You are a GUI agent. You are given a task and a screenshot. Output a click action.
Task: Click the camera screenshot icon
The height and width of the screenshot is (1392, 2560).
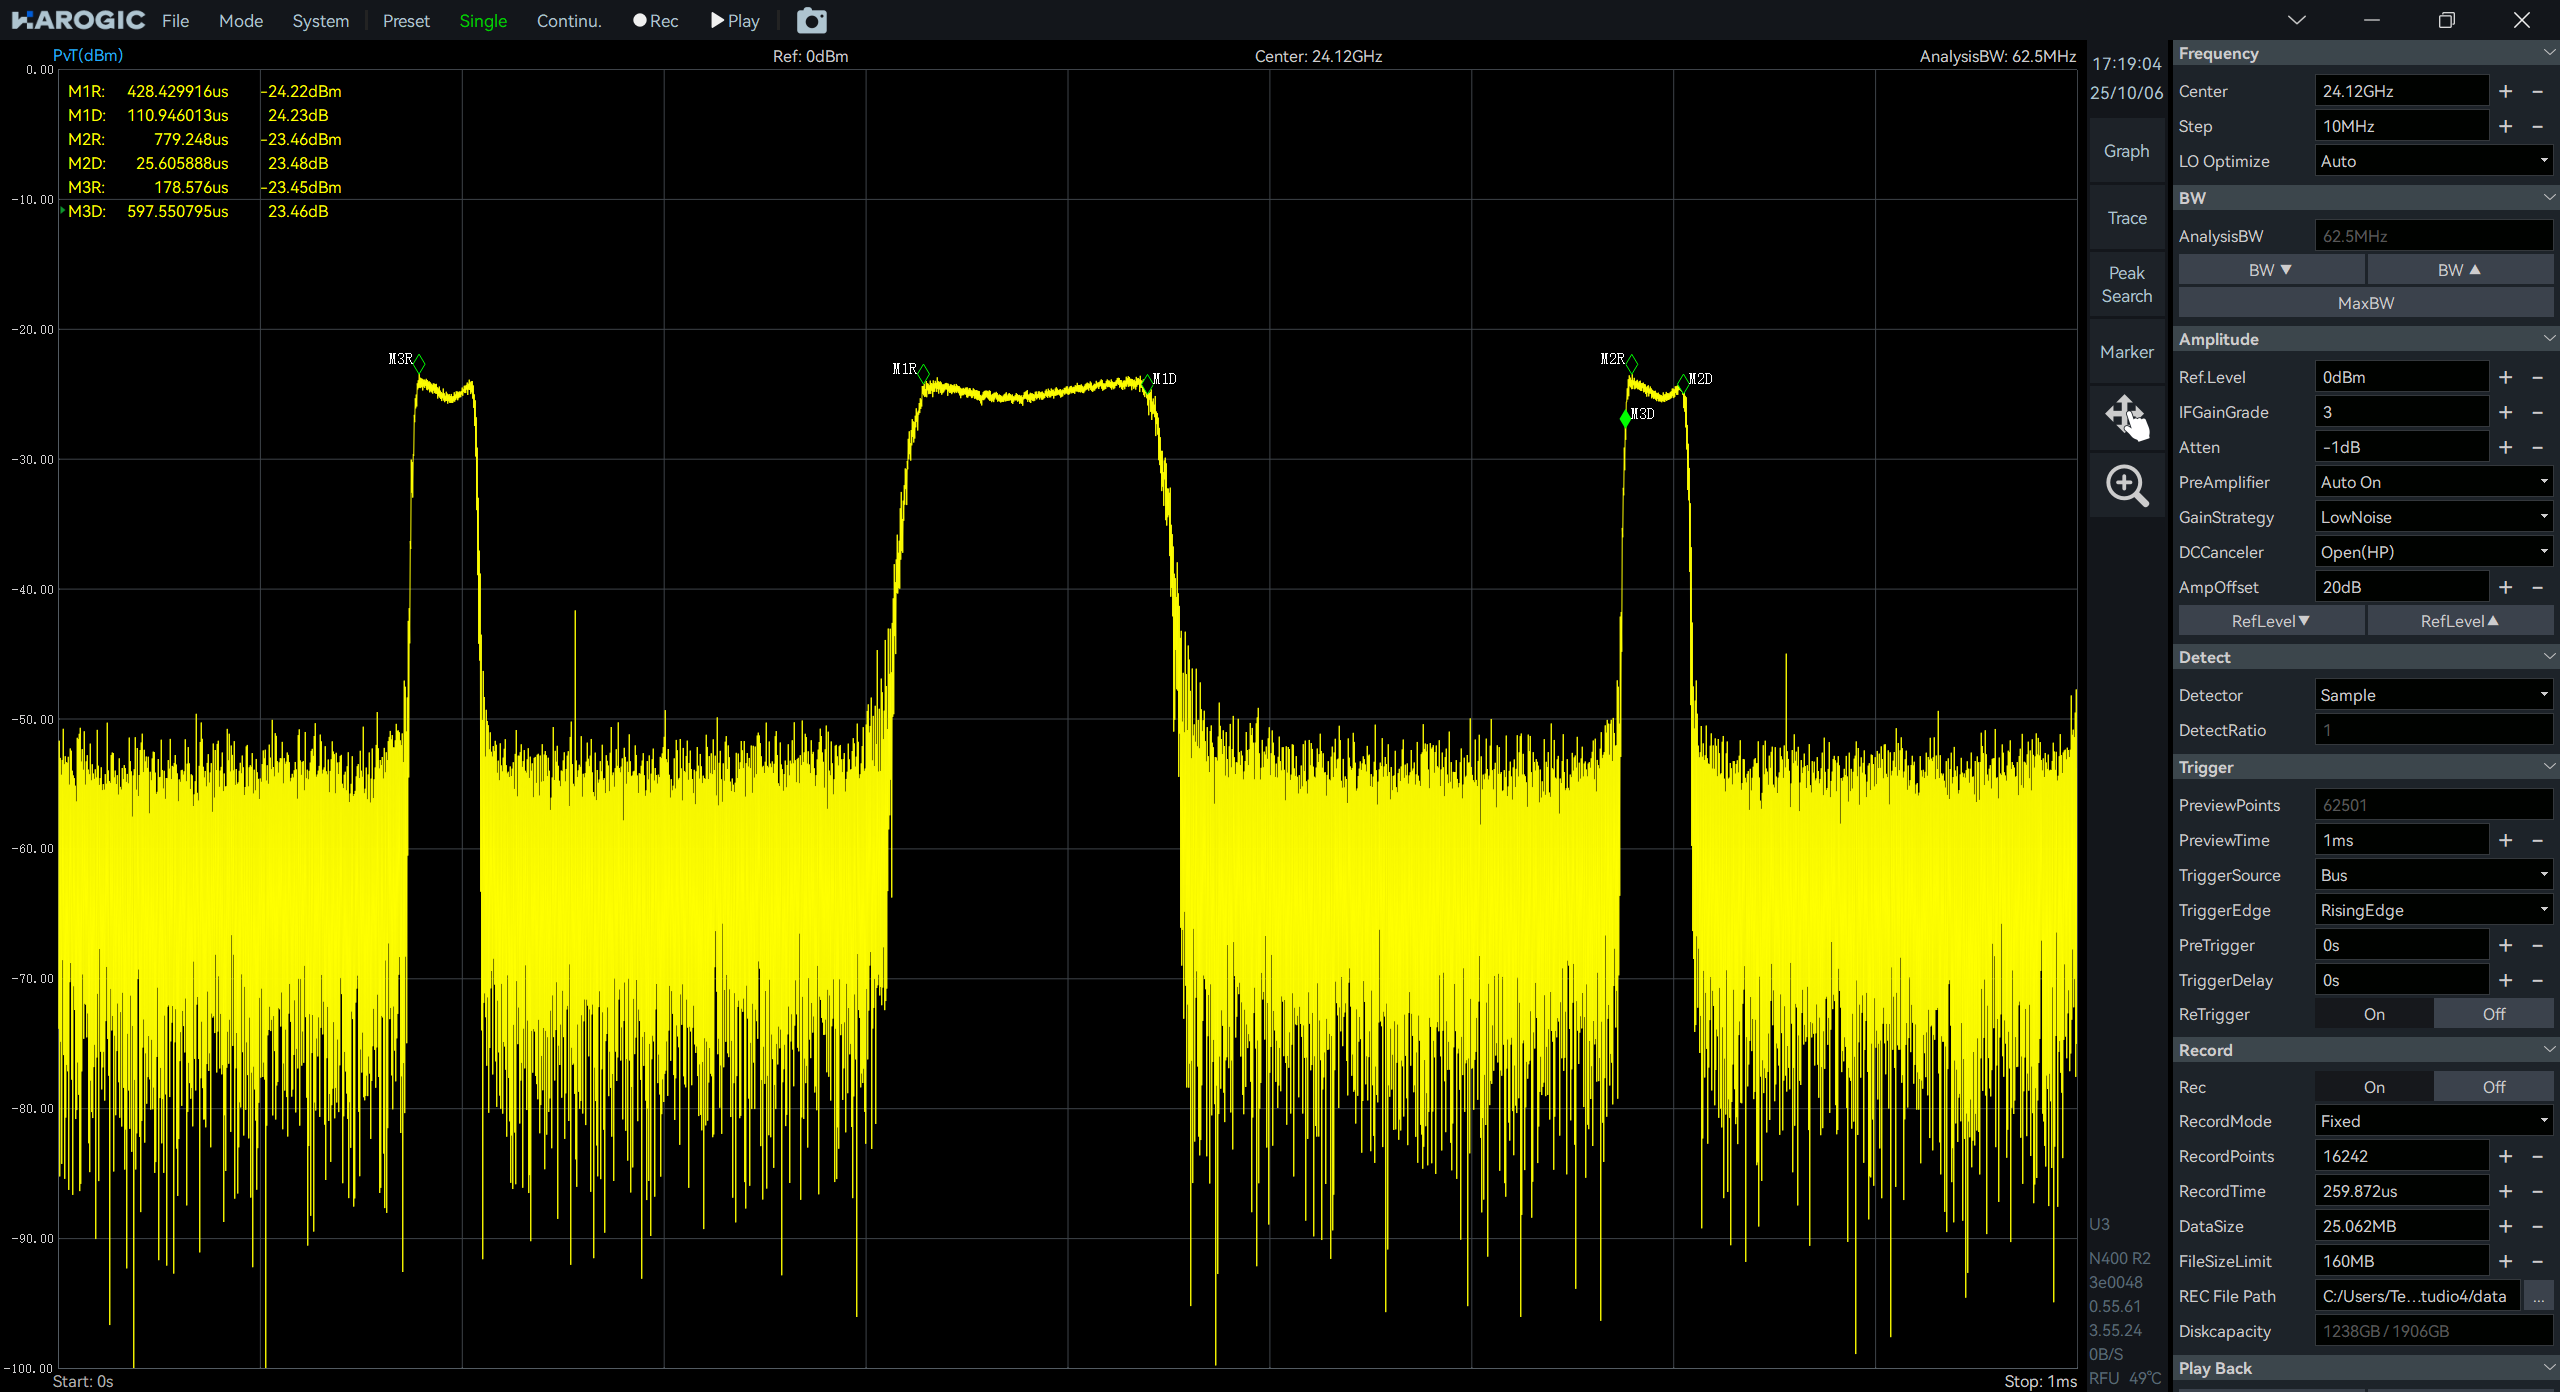pyautogui.click(x=811, y=21)
